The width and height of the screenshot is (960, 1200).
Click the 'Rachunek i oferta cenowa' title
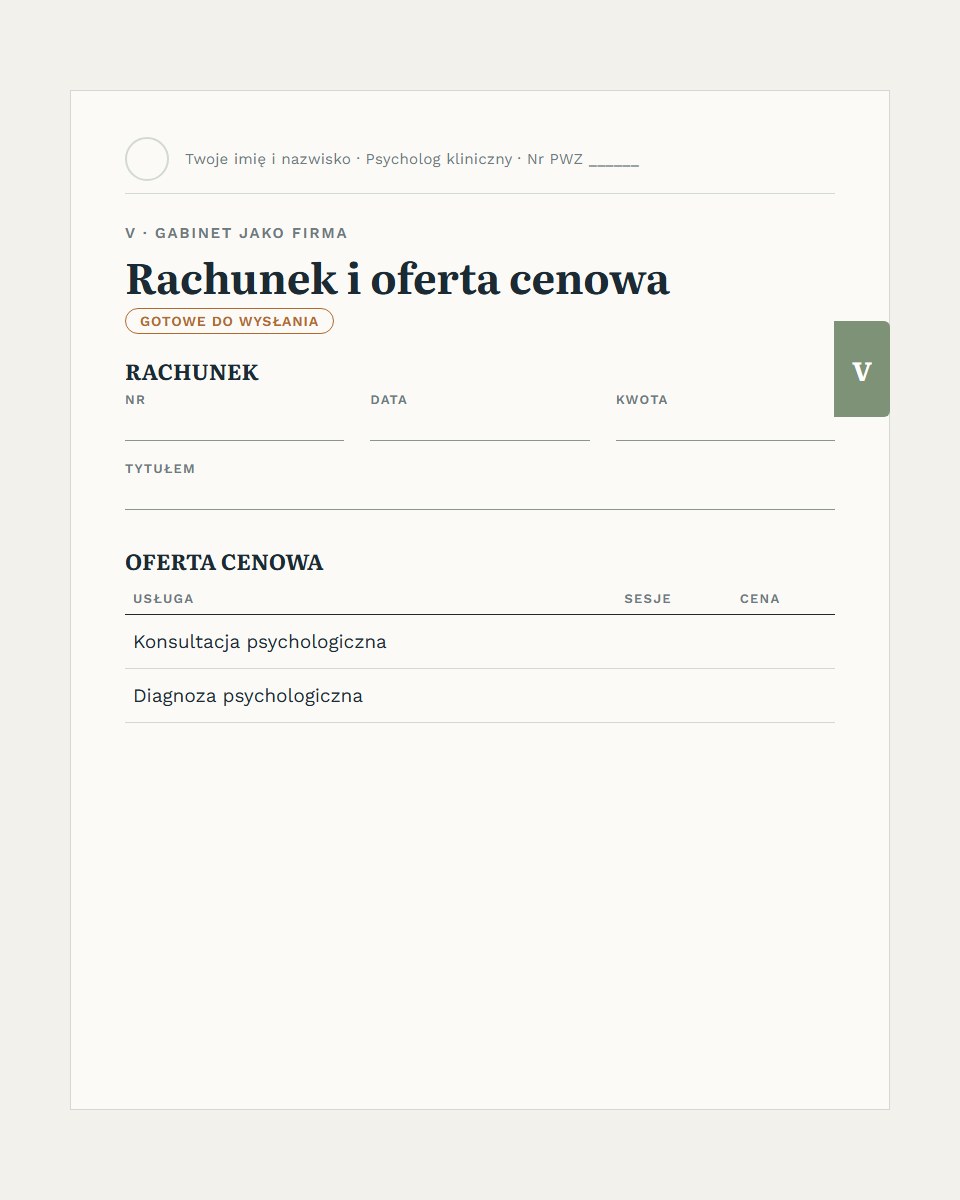click(397, 279)
